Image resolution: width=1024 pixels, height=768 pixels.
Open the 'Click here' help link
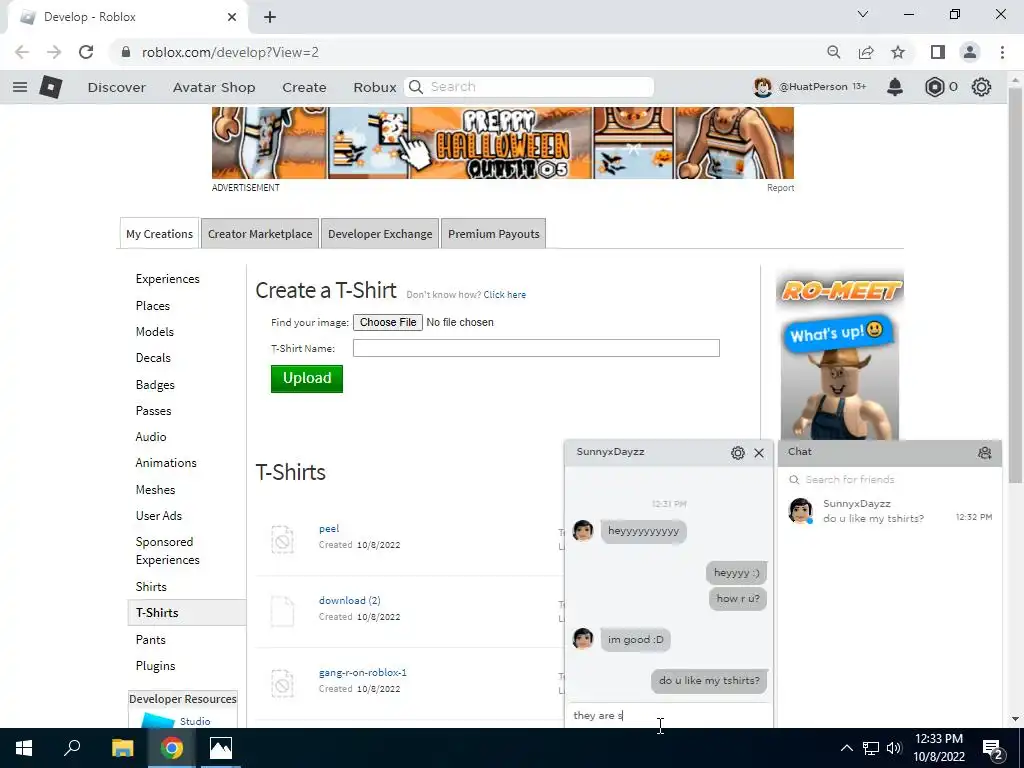[505, 295]
